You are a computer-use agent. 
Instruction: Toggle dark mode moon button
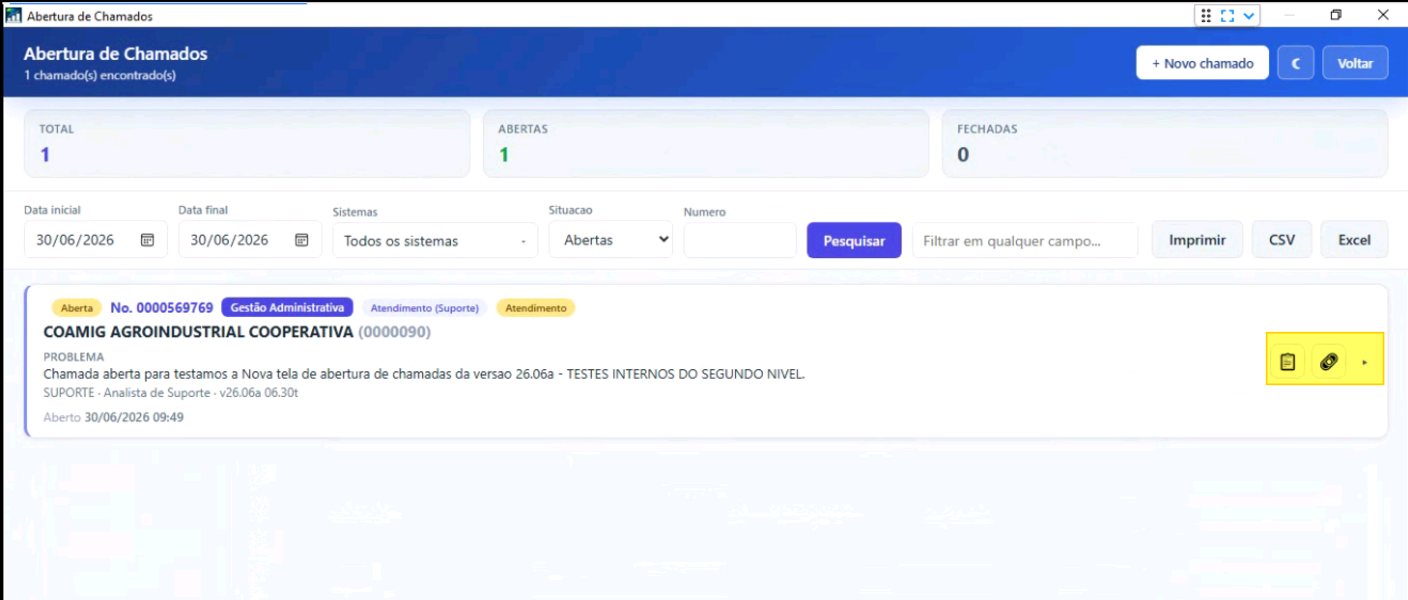click(1296, 63)
